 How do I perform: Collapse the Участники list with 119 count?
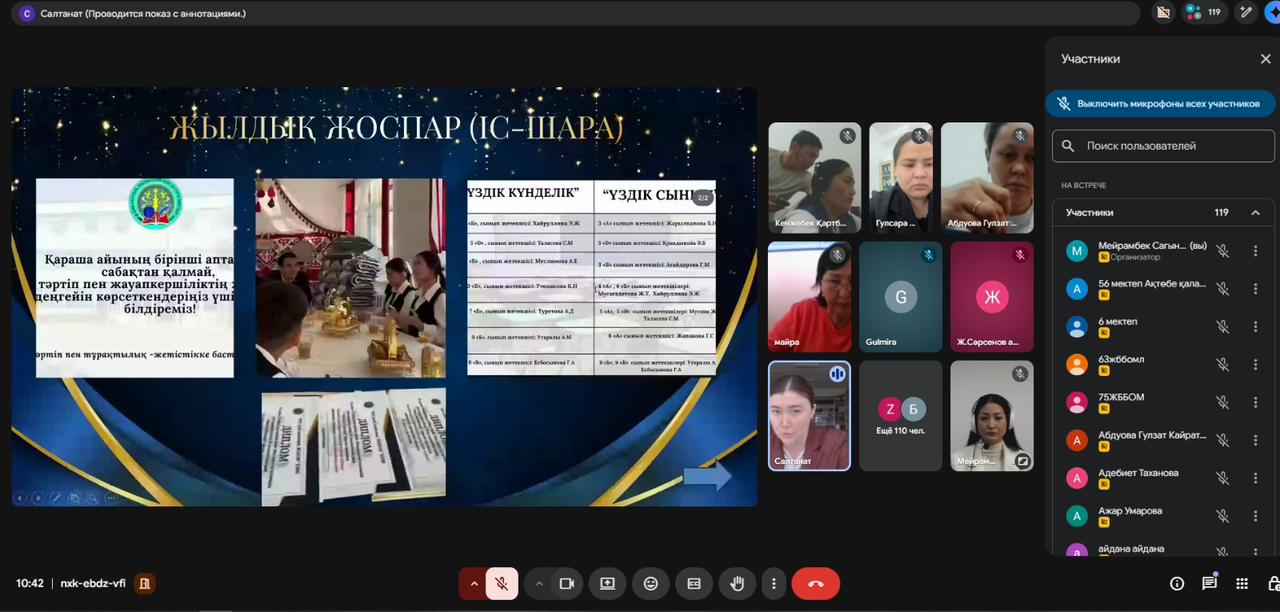tap(1255, 212)
